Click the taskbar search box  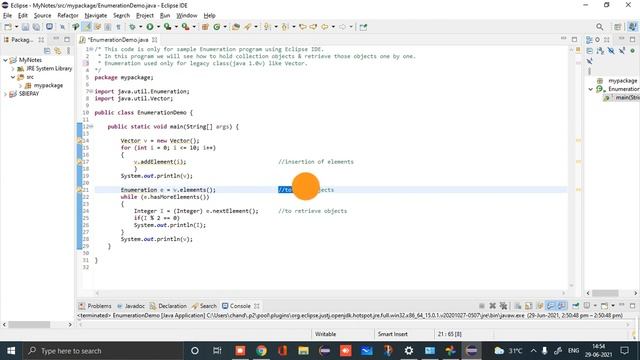coord(102,351)
